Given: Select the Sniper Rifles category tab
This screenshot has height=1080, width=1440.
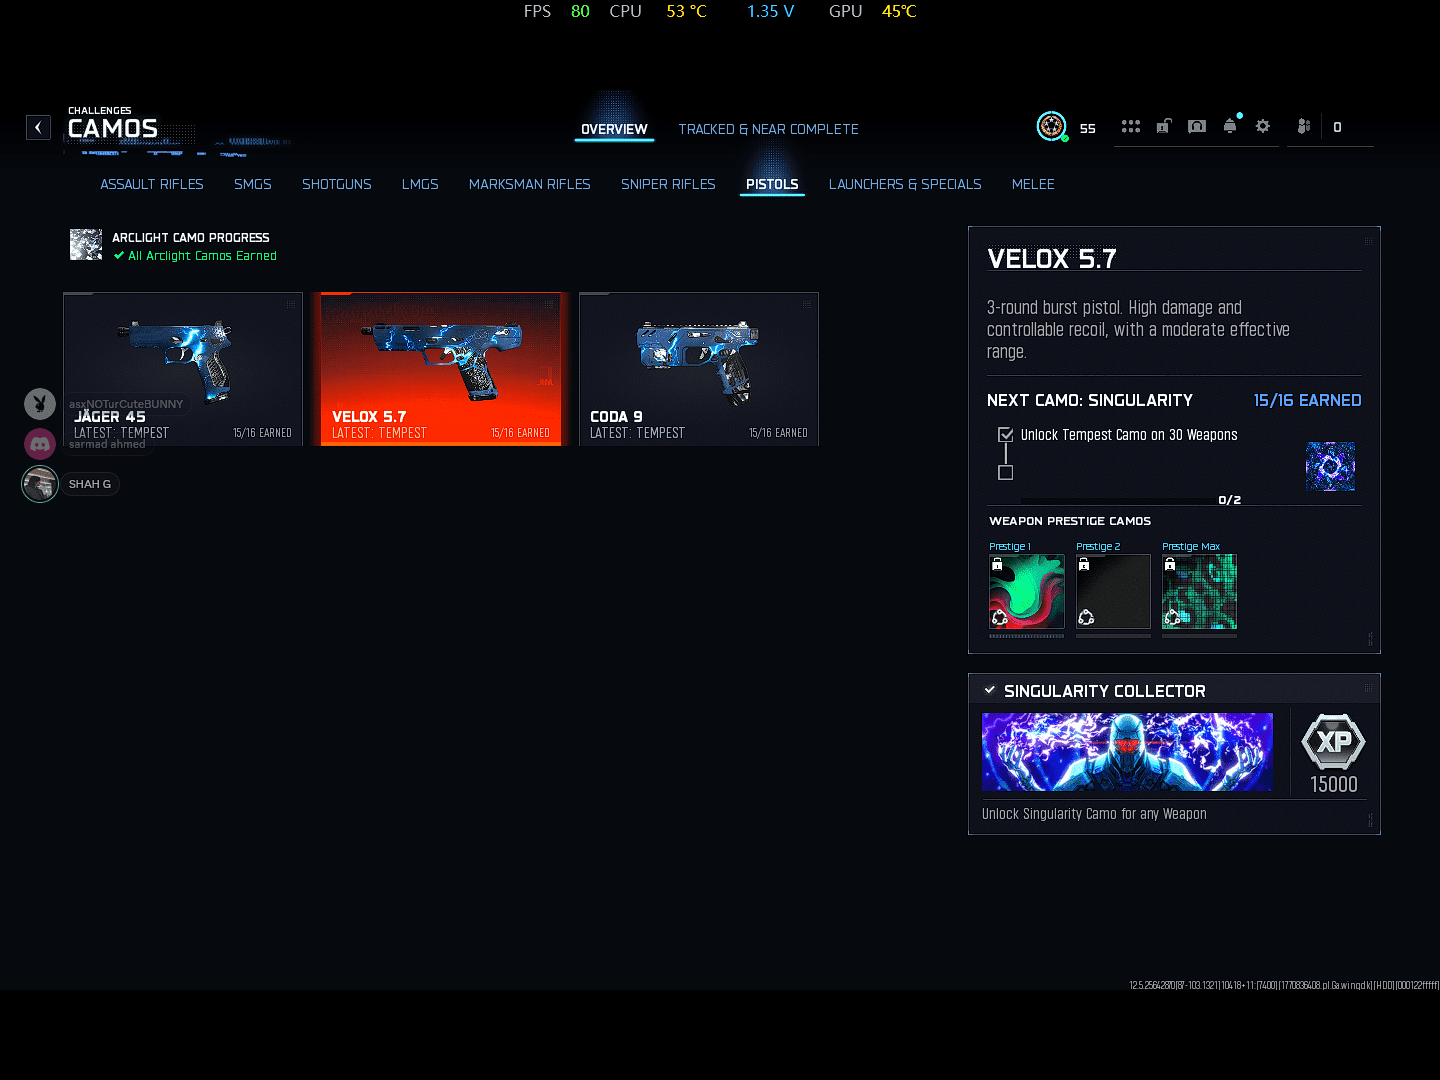Looking at the screenshot, I should click(x=668, y=184).
